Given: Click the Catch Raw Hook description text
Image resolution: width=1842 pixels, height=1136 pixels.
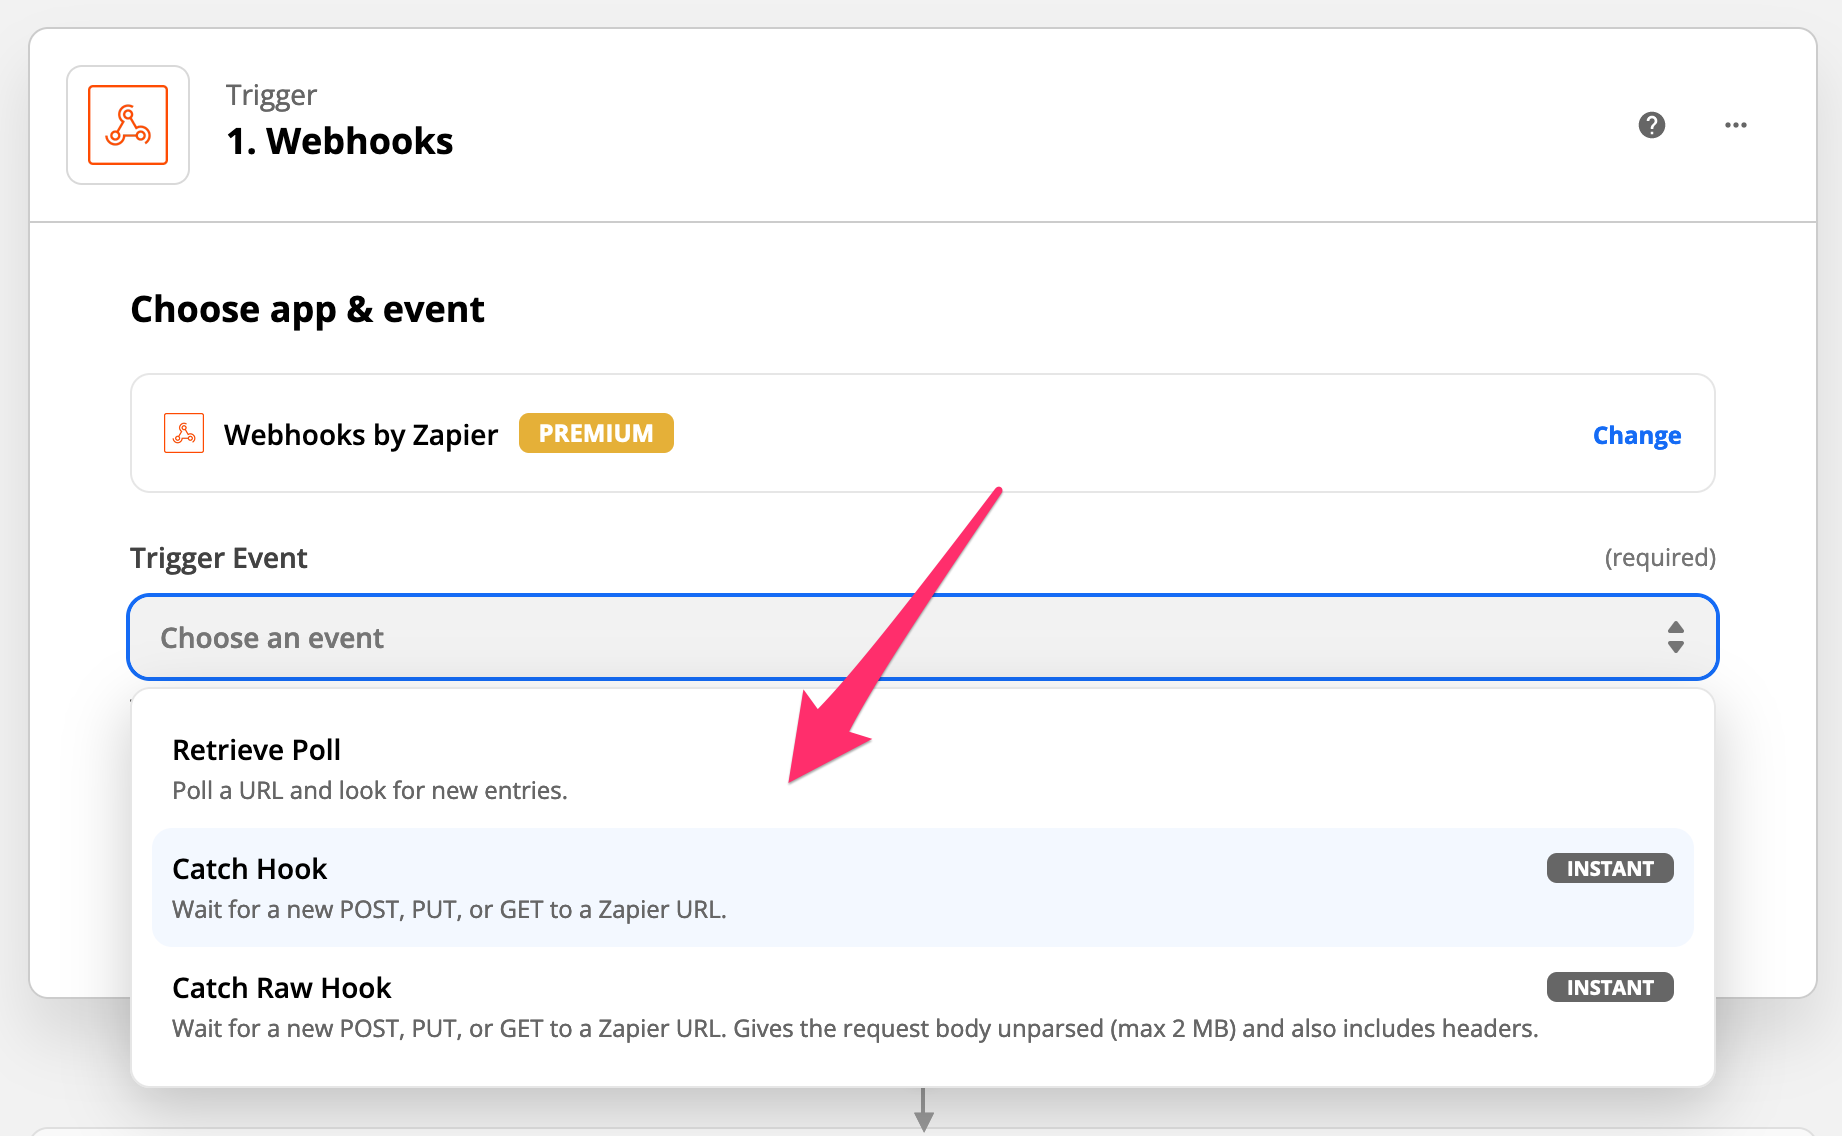Looking at the screenshot, I should coord(854,1029).
